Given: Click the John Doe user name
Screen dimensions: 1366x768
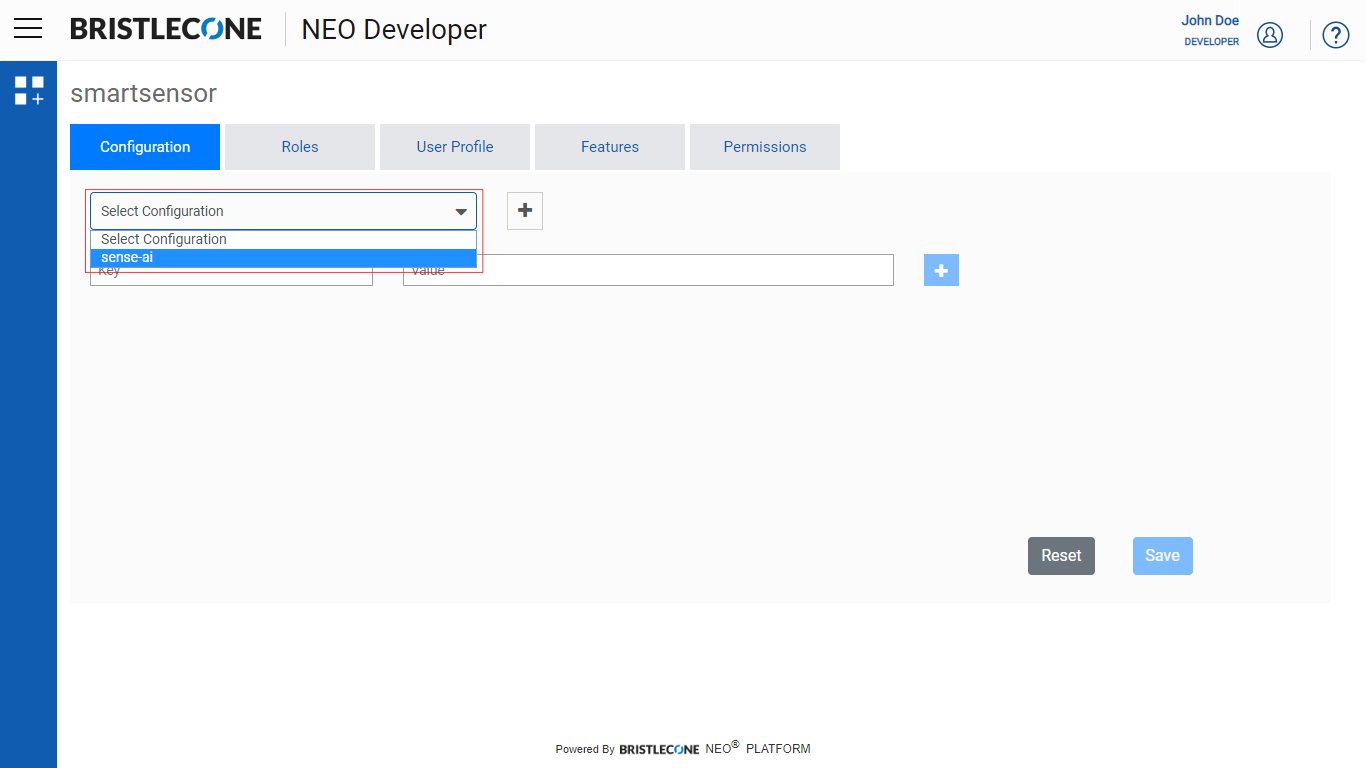Looking at the screenshot, I should click(1210, 21).
